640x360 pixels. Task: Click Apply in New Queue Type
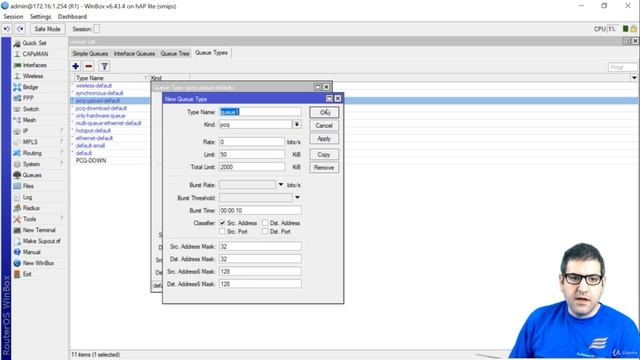tap(324, 139)
